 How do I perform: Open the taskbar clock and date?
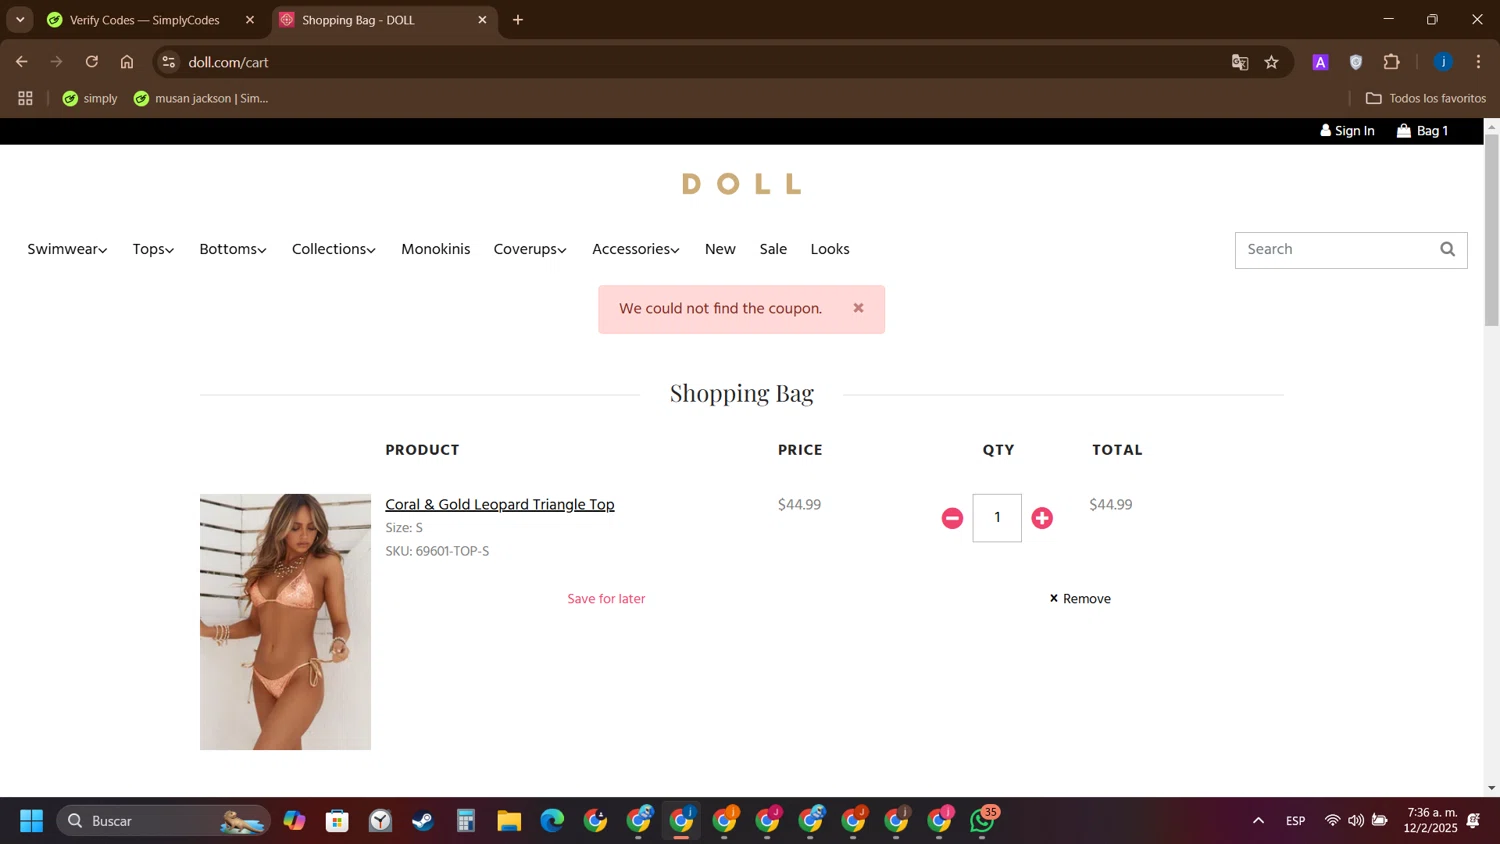point(1431,821)
